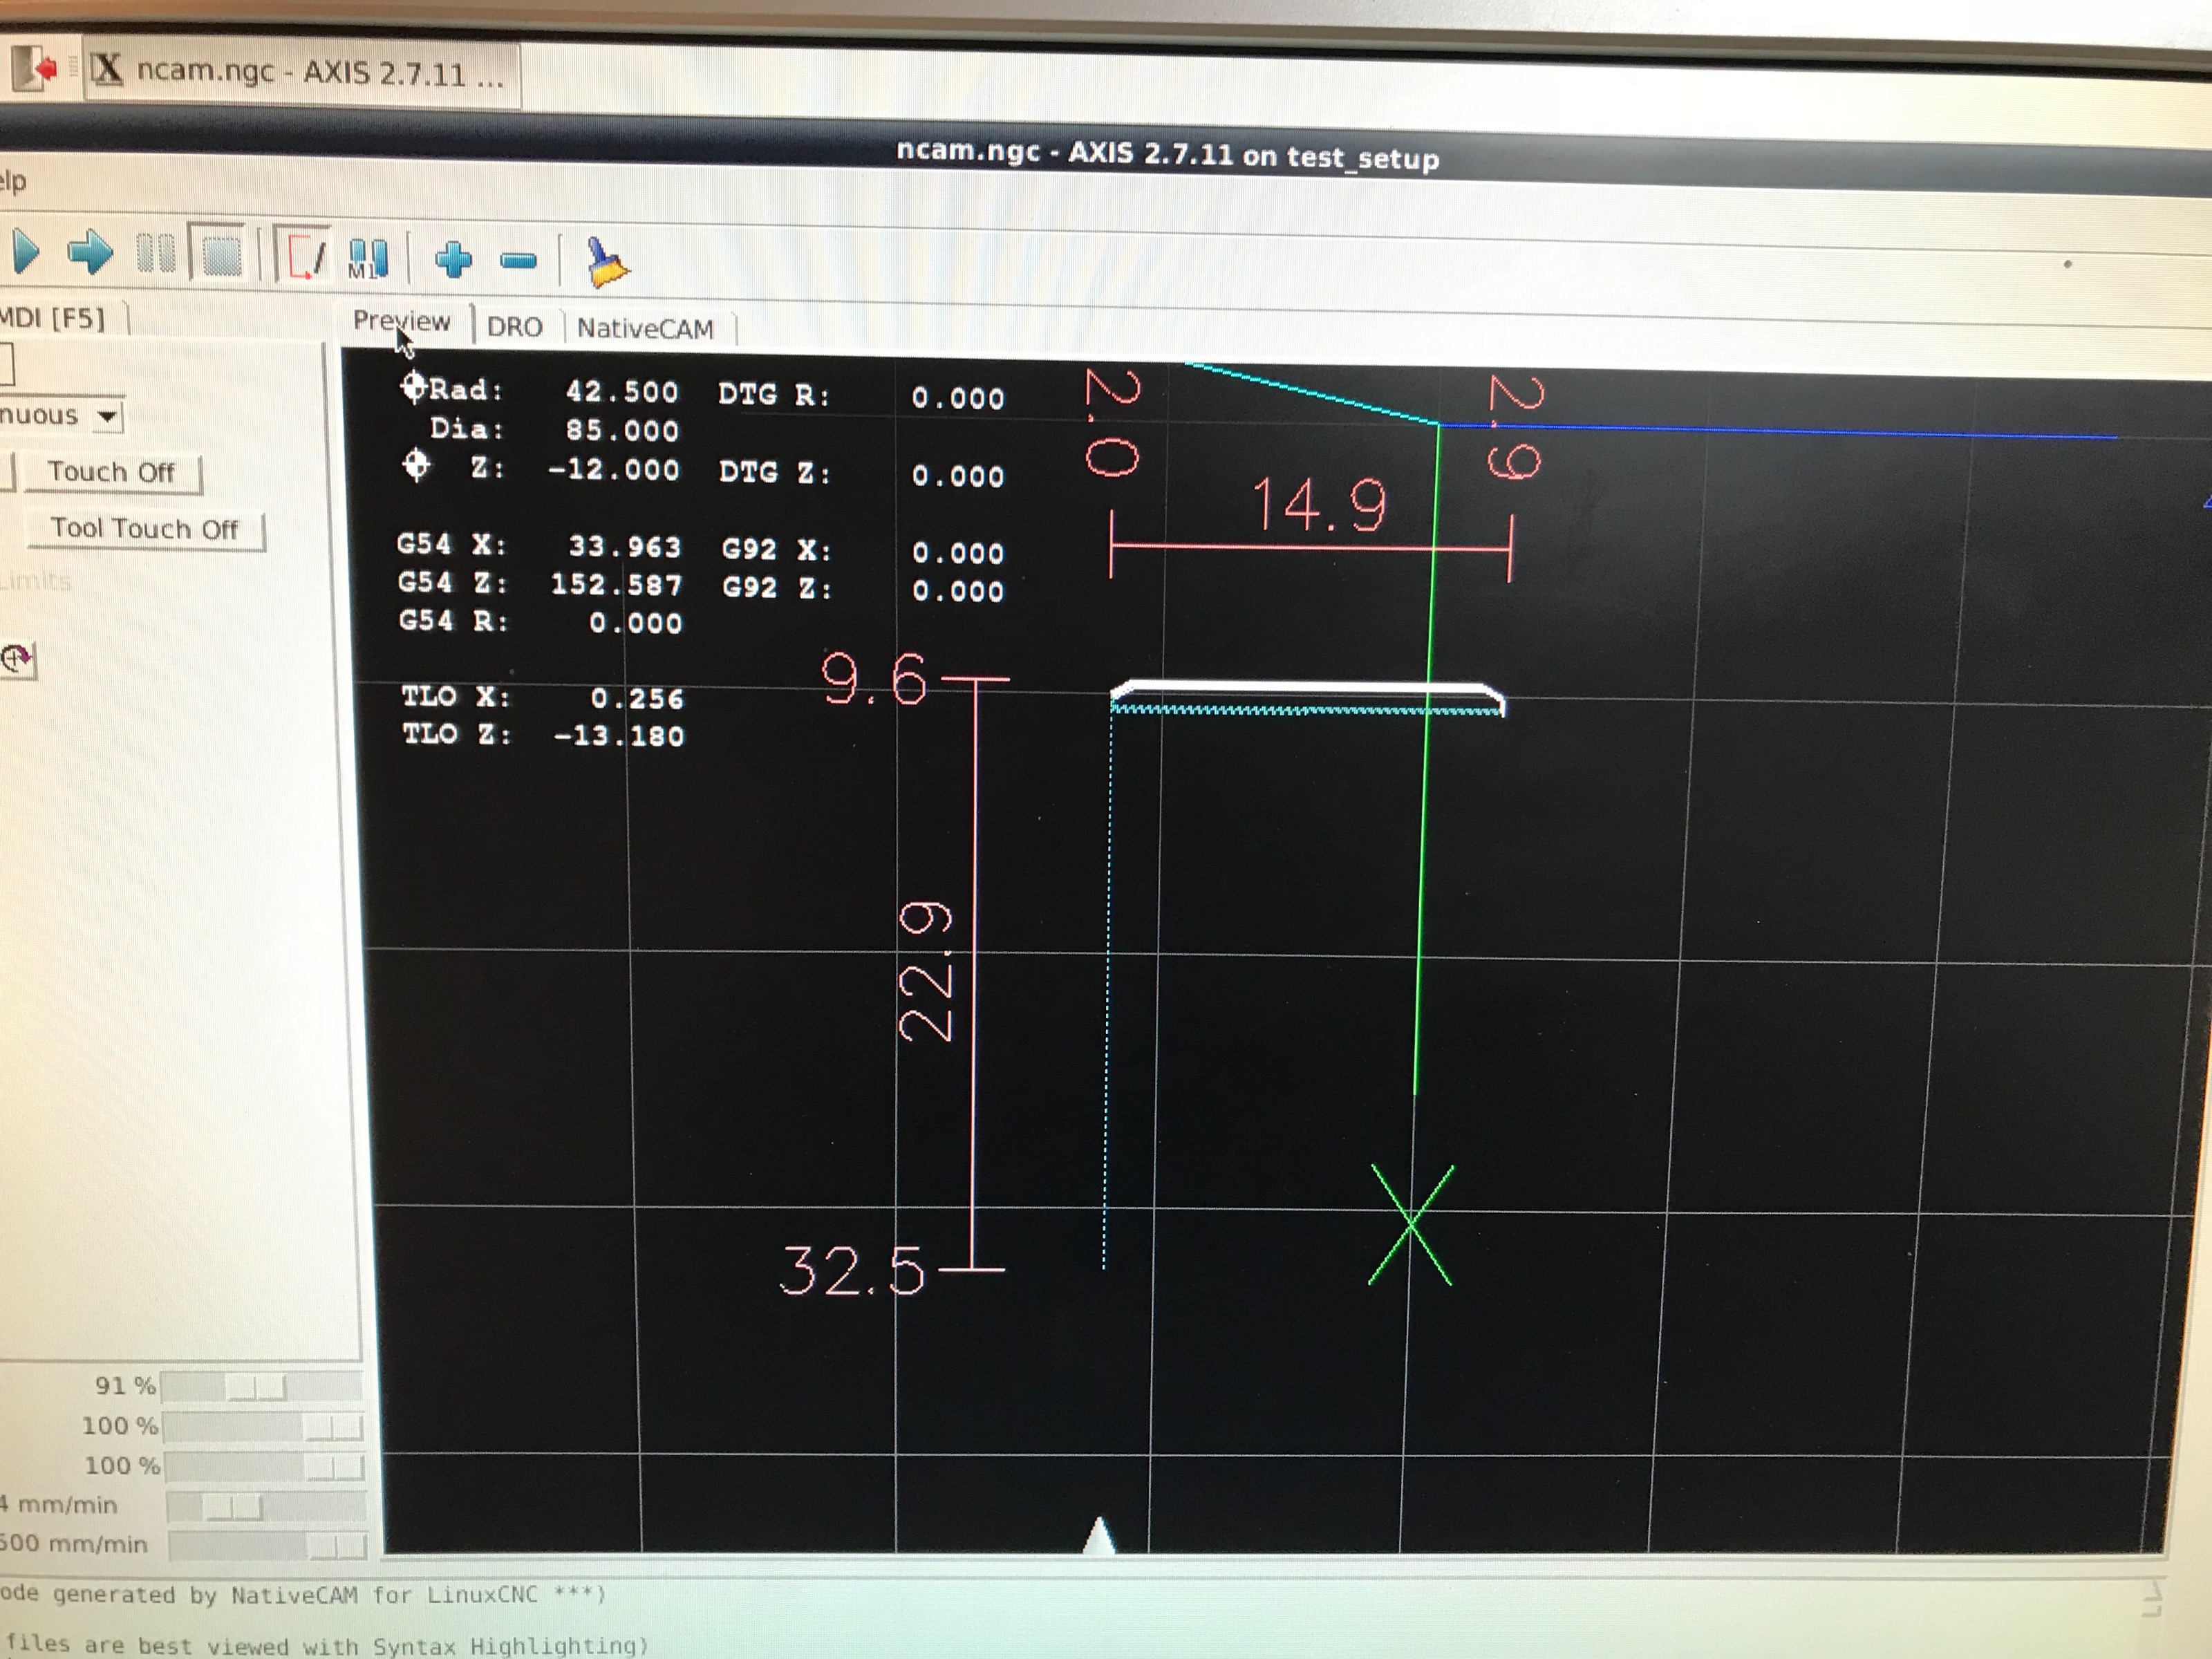Click the G54 X offset value 33.963
Screen dimensions: 2212x1659
625,546
